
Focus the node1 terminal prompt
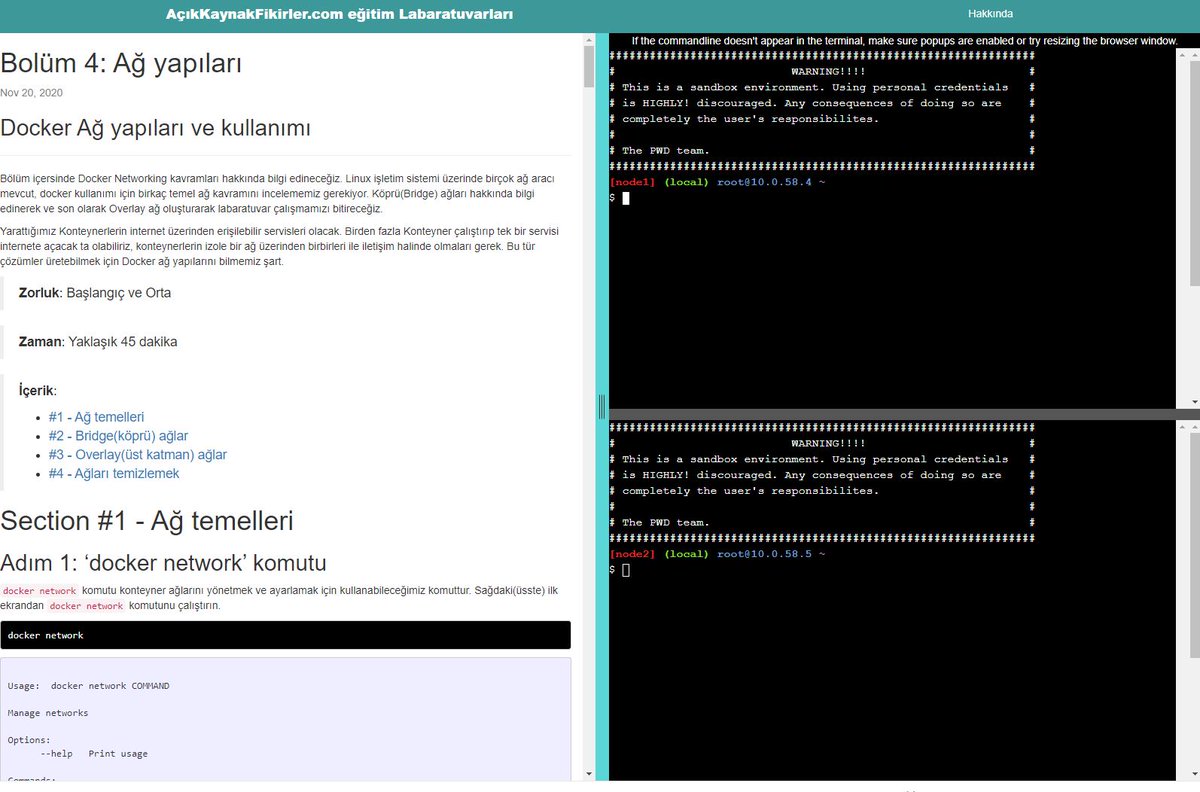pyautogui.click(x=626, y=198)
